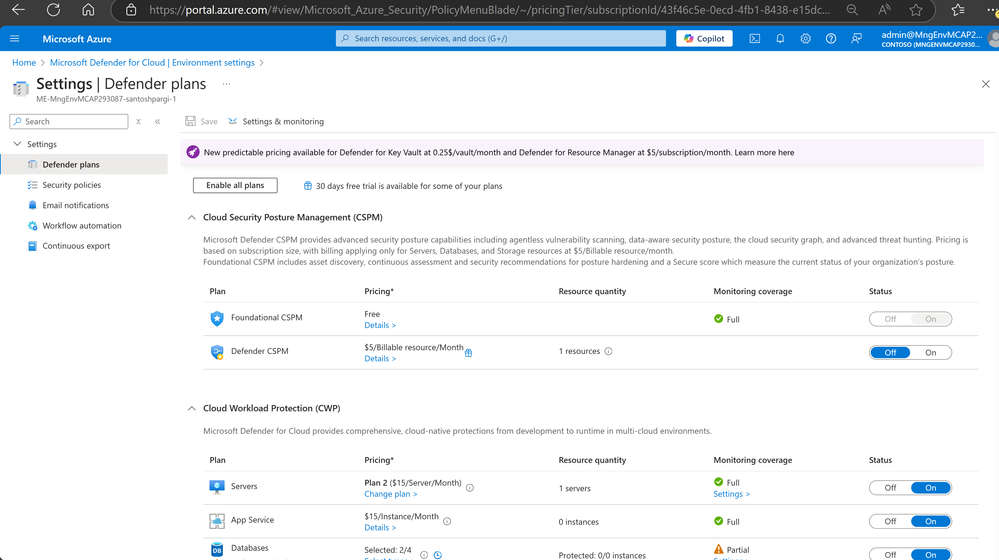Open the ellipsis menu next to Defender plans title

pos(226,84)
